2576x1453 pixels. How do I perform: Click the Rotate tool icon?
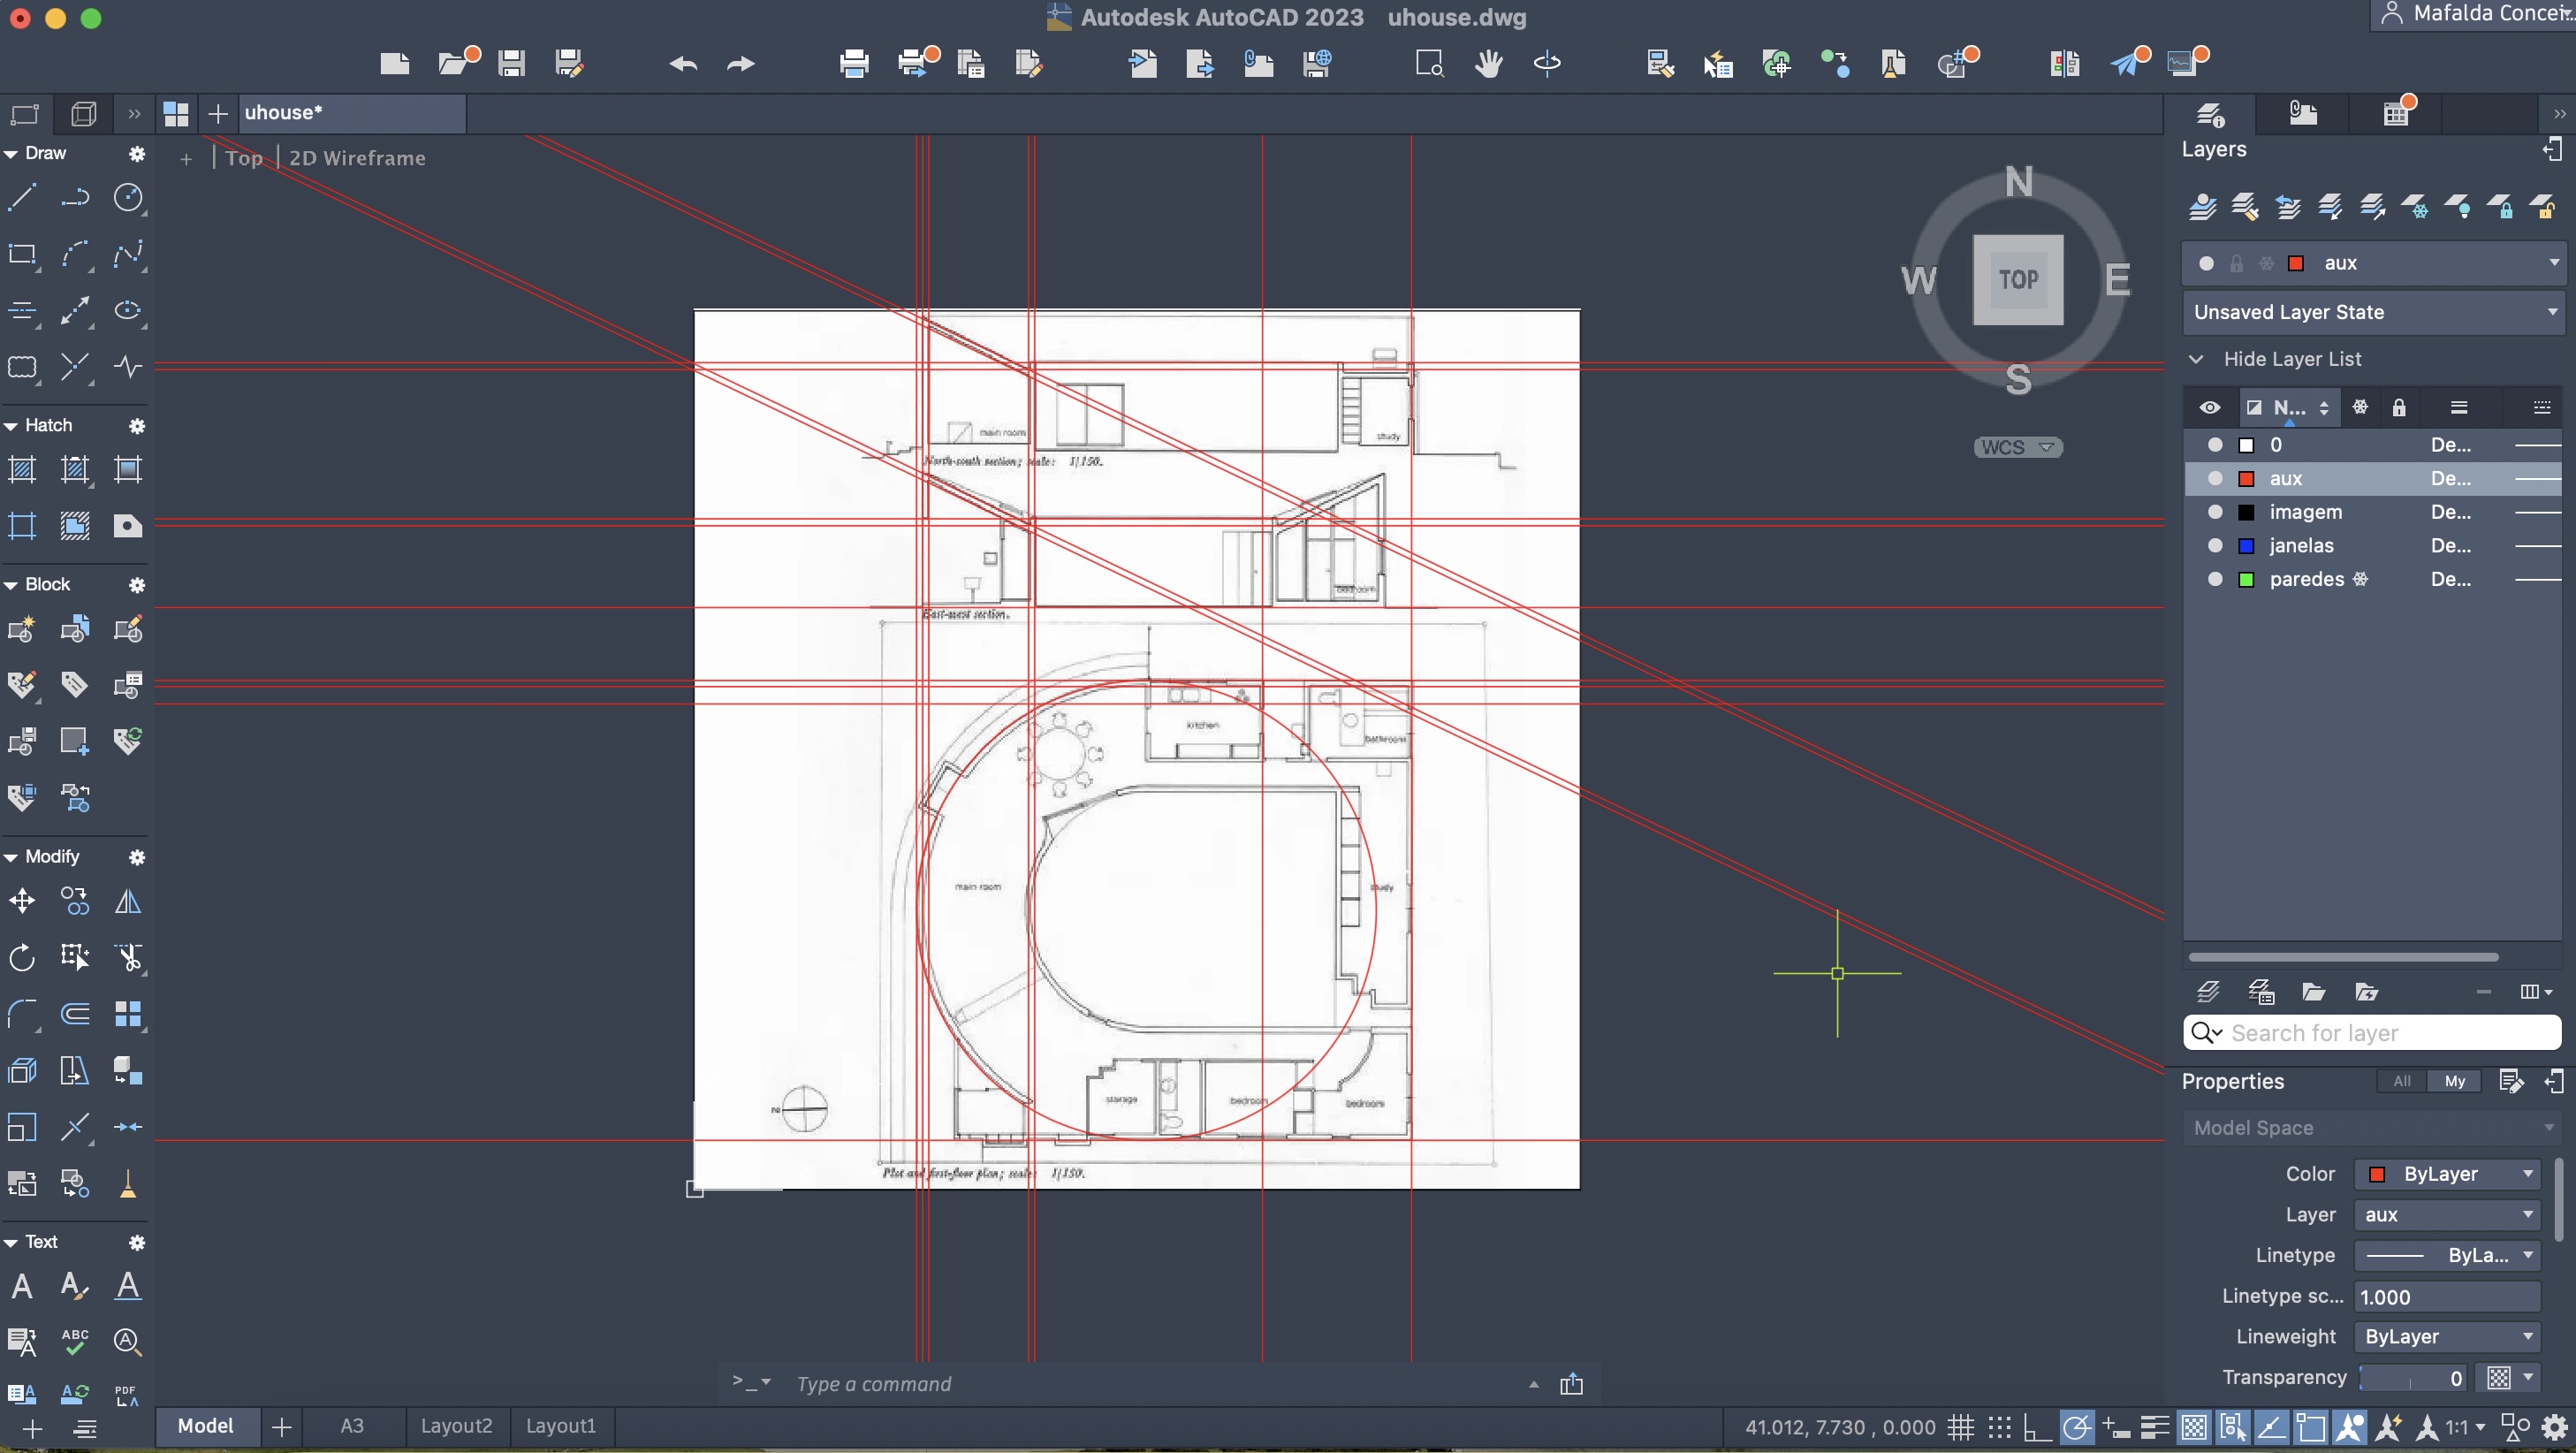(x=22, y=958)
